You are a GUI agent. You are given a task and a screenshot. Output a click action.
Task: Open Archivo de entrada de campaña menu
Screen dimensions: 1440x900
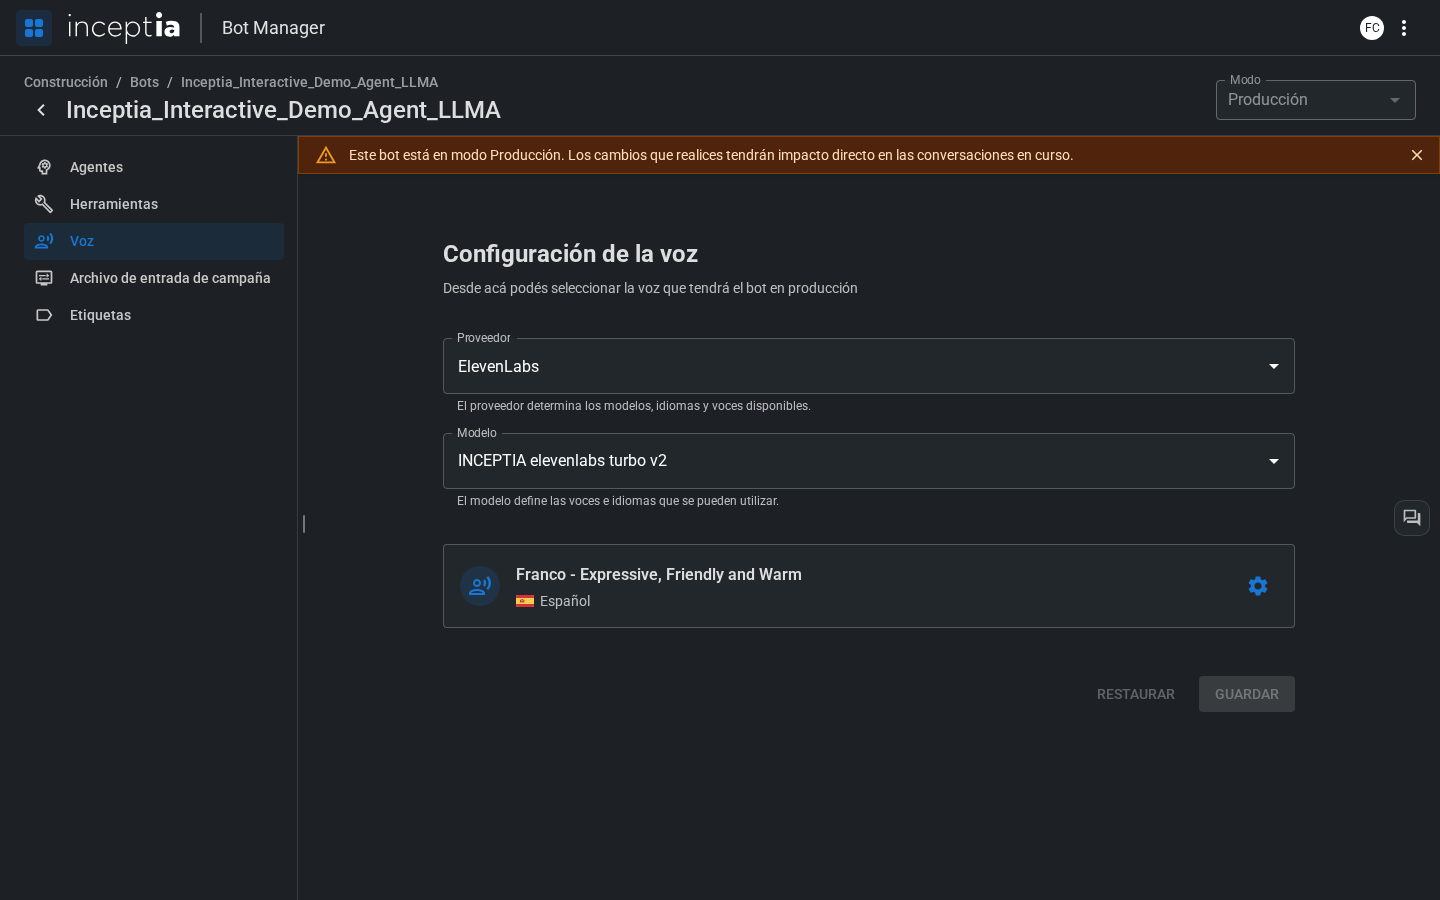pyautogui.click(x=154, y=278)
